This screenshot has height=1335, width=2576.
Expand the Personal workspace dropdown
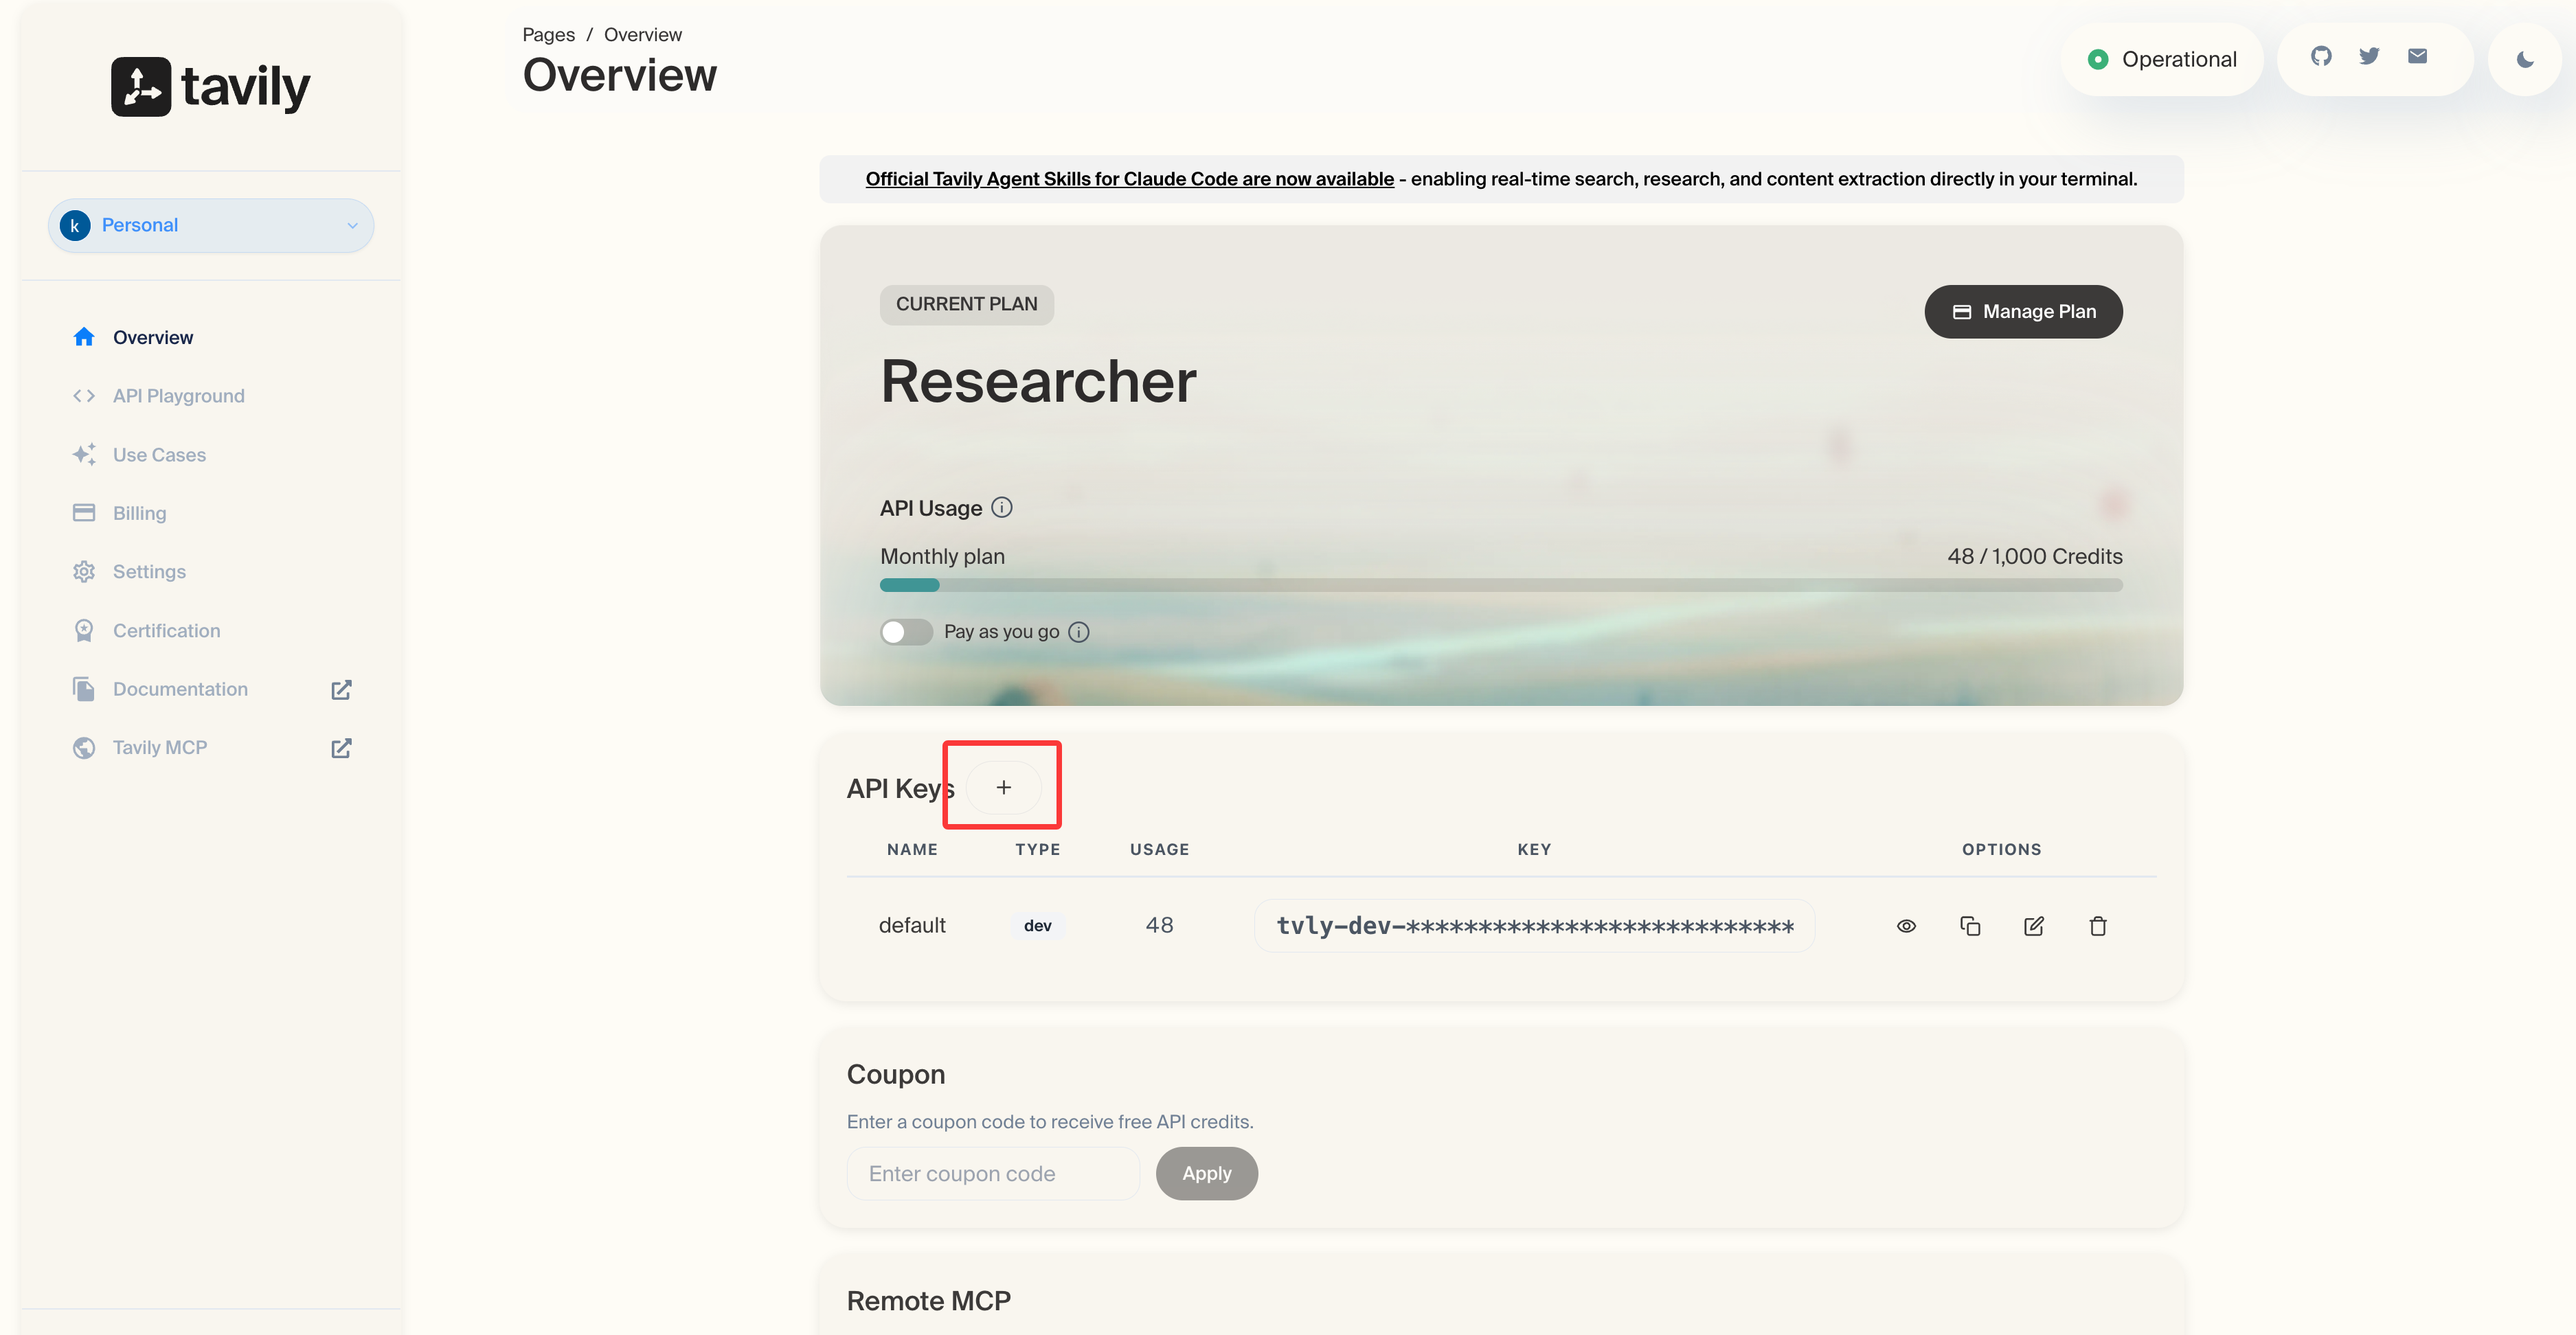click(x=211, y=226)
